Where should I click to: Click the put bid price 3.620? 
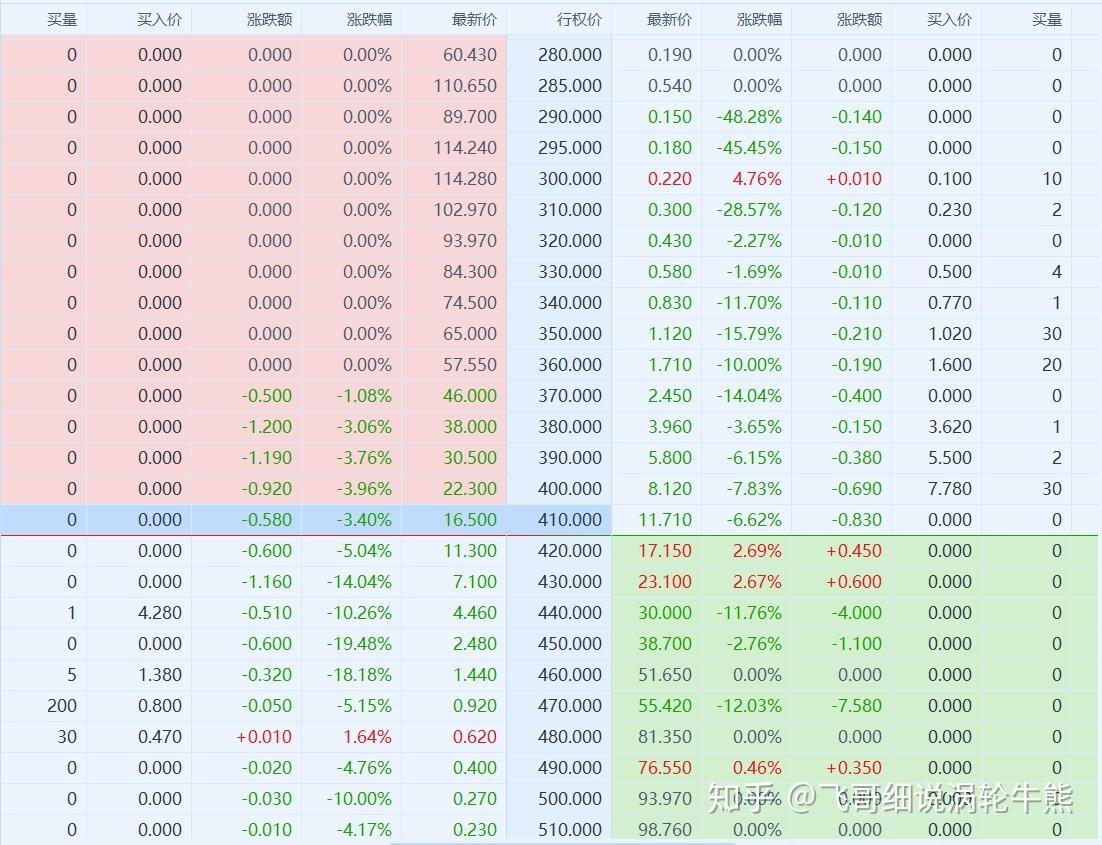tap(949, 427)
